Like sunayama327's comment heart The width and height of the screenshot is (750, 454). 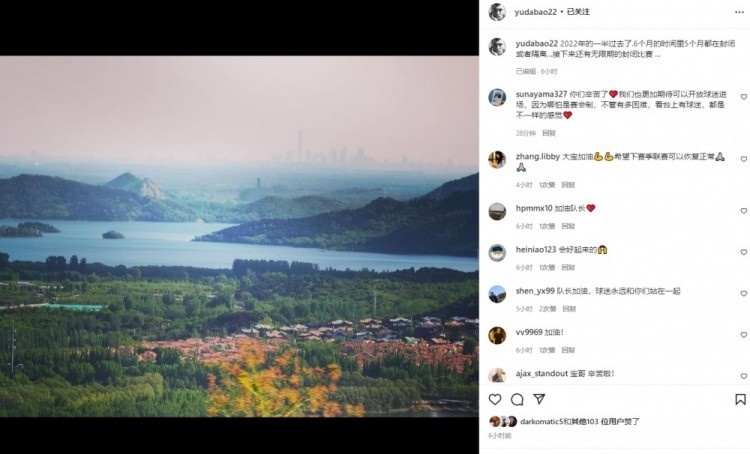click(744, 97)
